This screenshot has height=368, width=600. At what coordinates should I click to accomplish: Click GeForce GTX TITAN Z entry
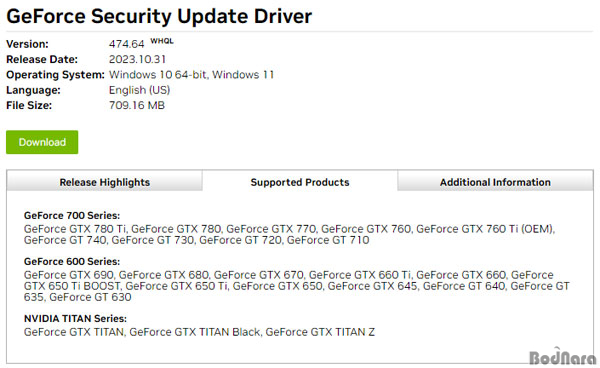[x=320, y=332]
